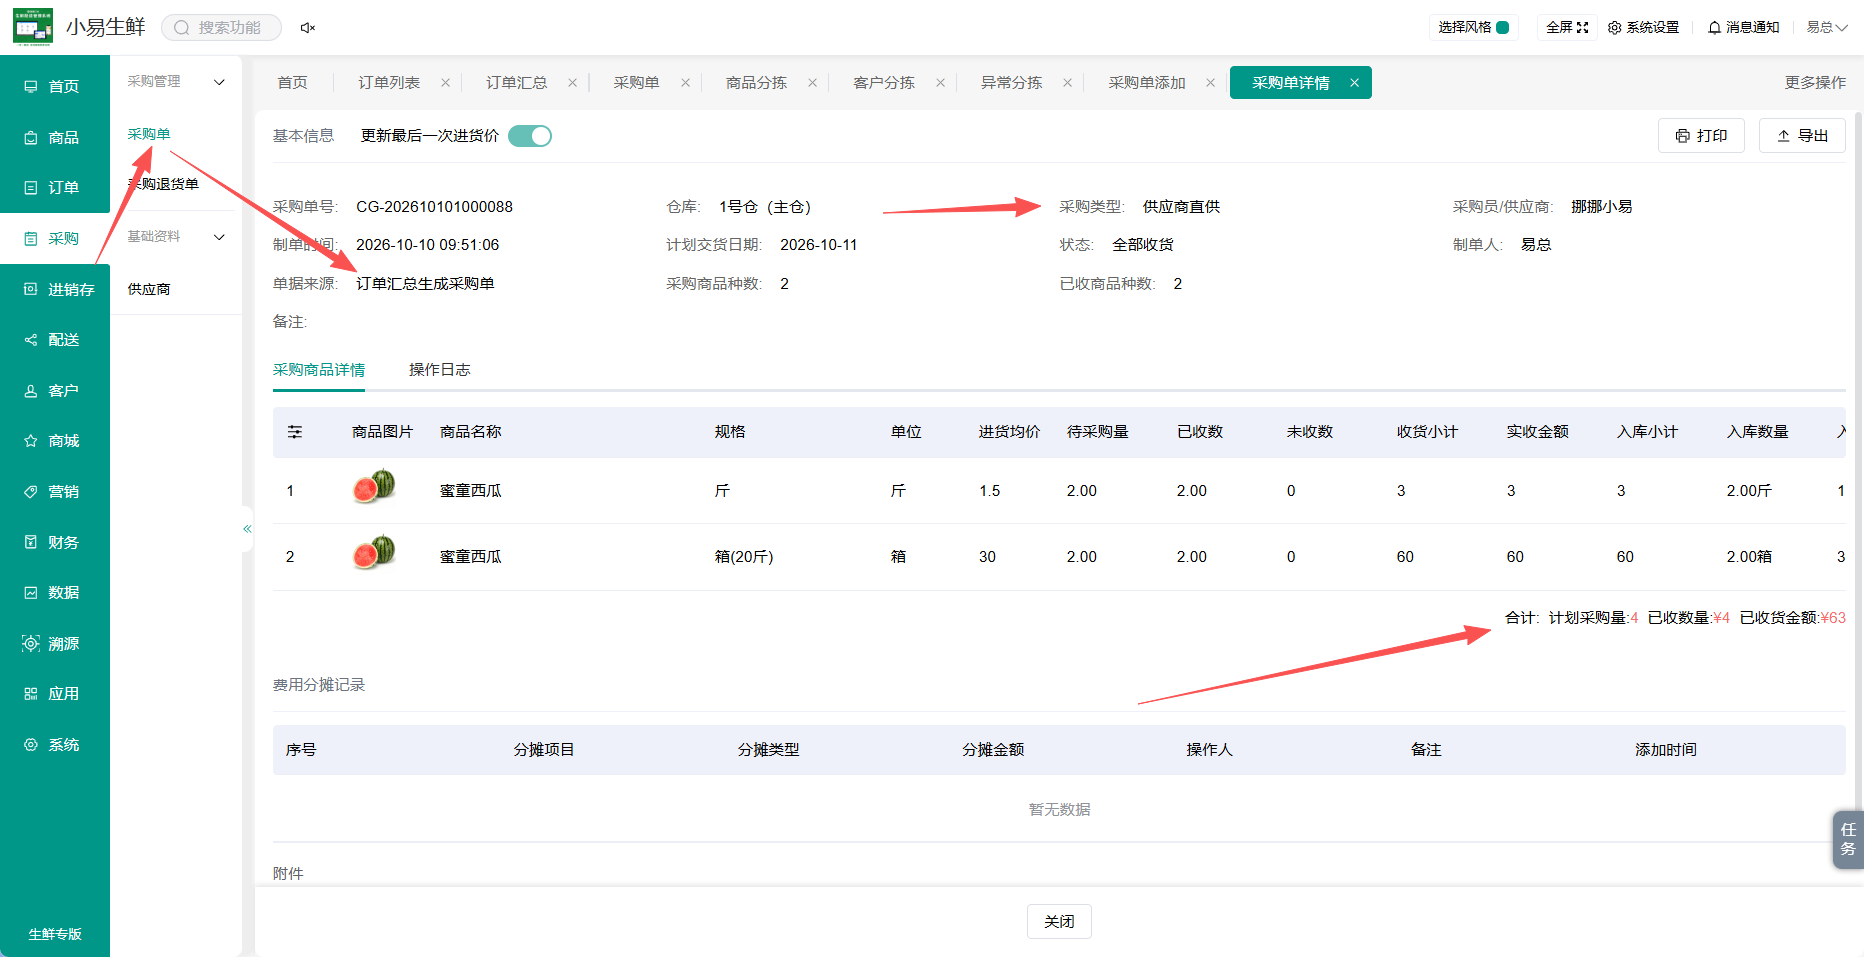Click the mute sound icon in header
This screenshot has width=1864, height=957.
308,28
